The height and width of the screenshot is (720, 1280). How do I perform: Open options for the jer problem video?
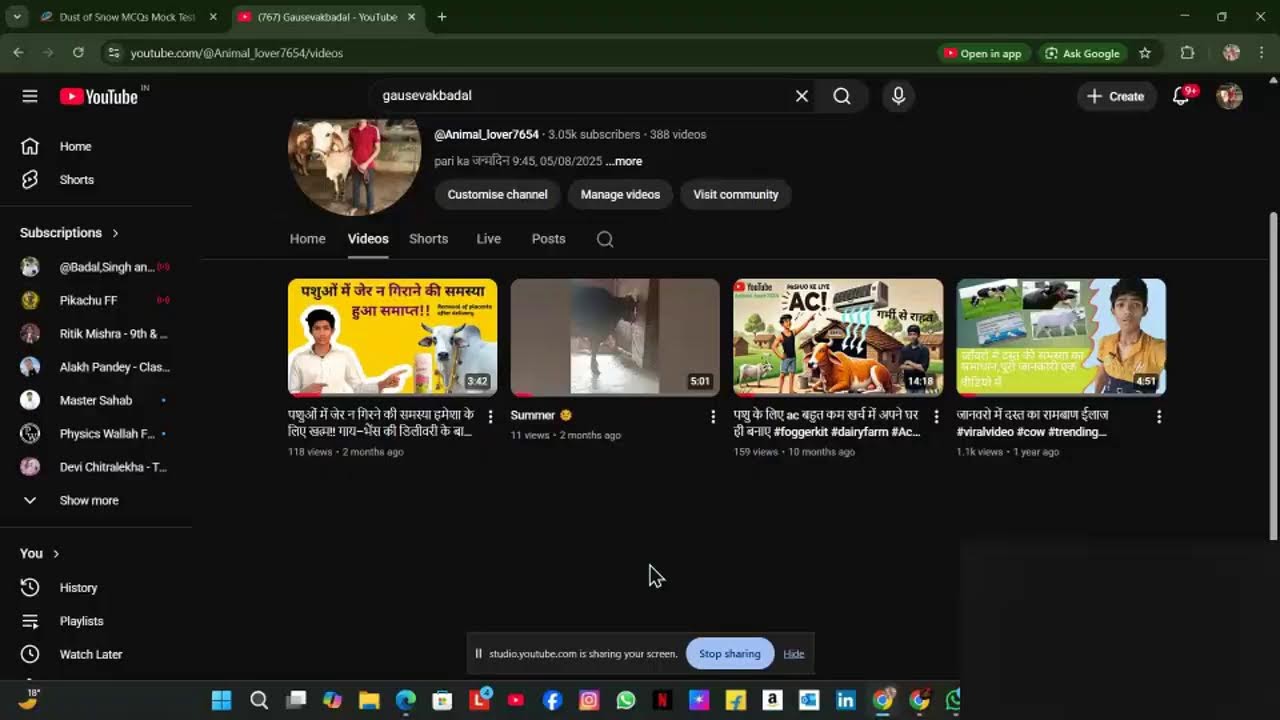click(x=490, y=416)
